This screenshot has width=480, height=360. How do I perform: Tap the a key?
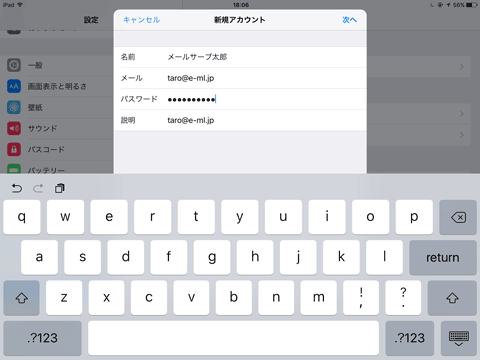[39, 257]
